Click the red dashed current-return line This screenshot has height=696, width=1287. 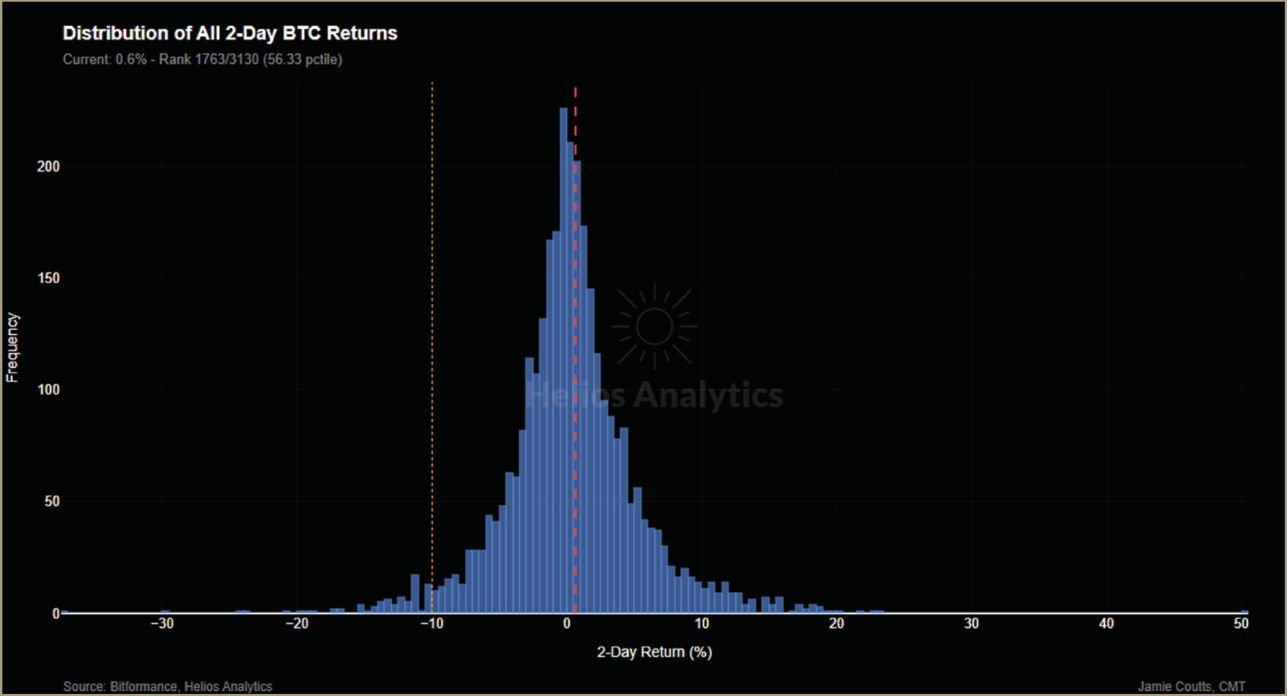coord(575,350)
